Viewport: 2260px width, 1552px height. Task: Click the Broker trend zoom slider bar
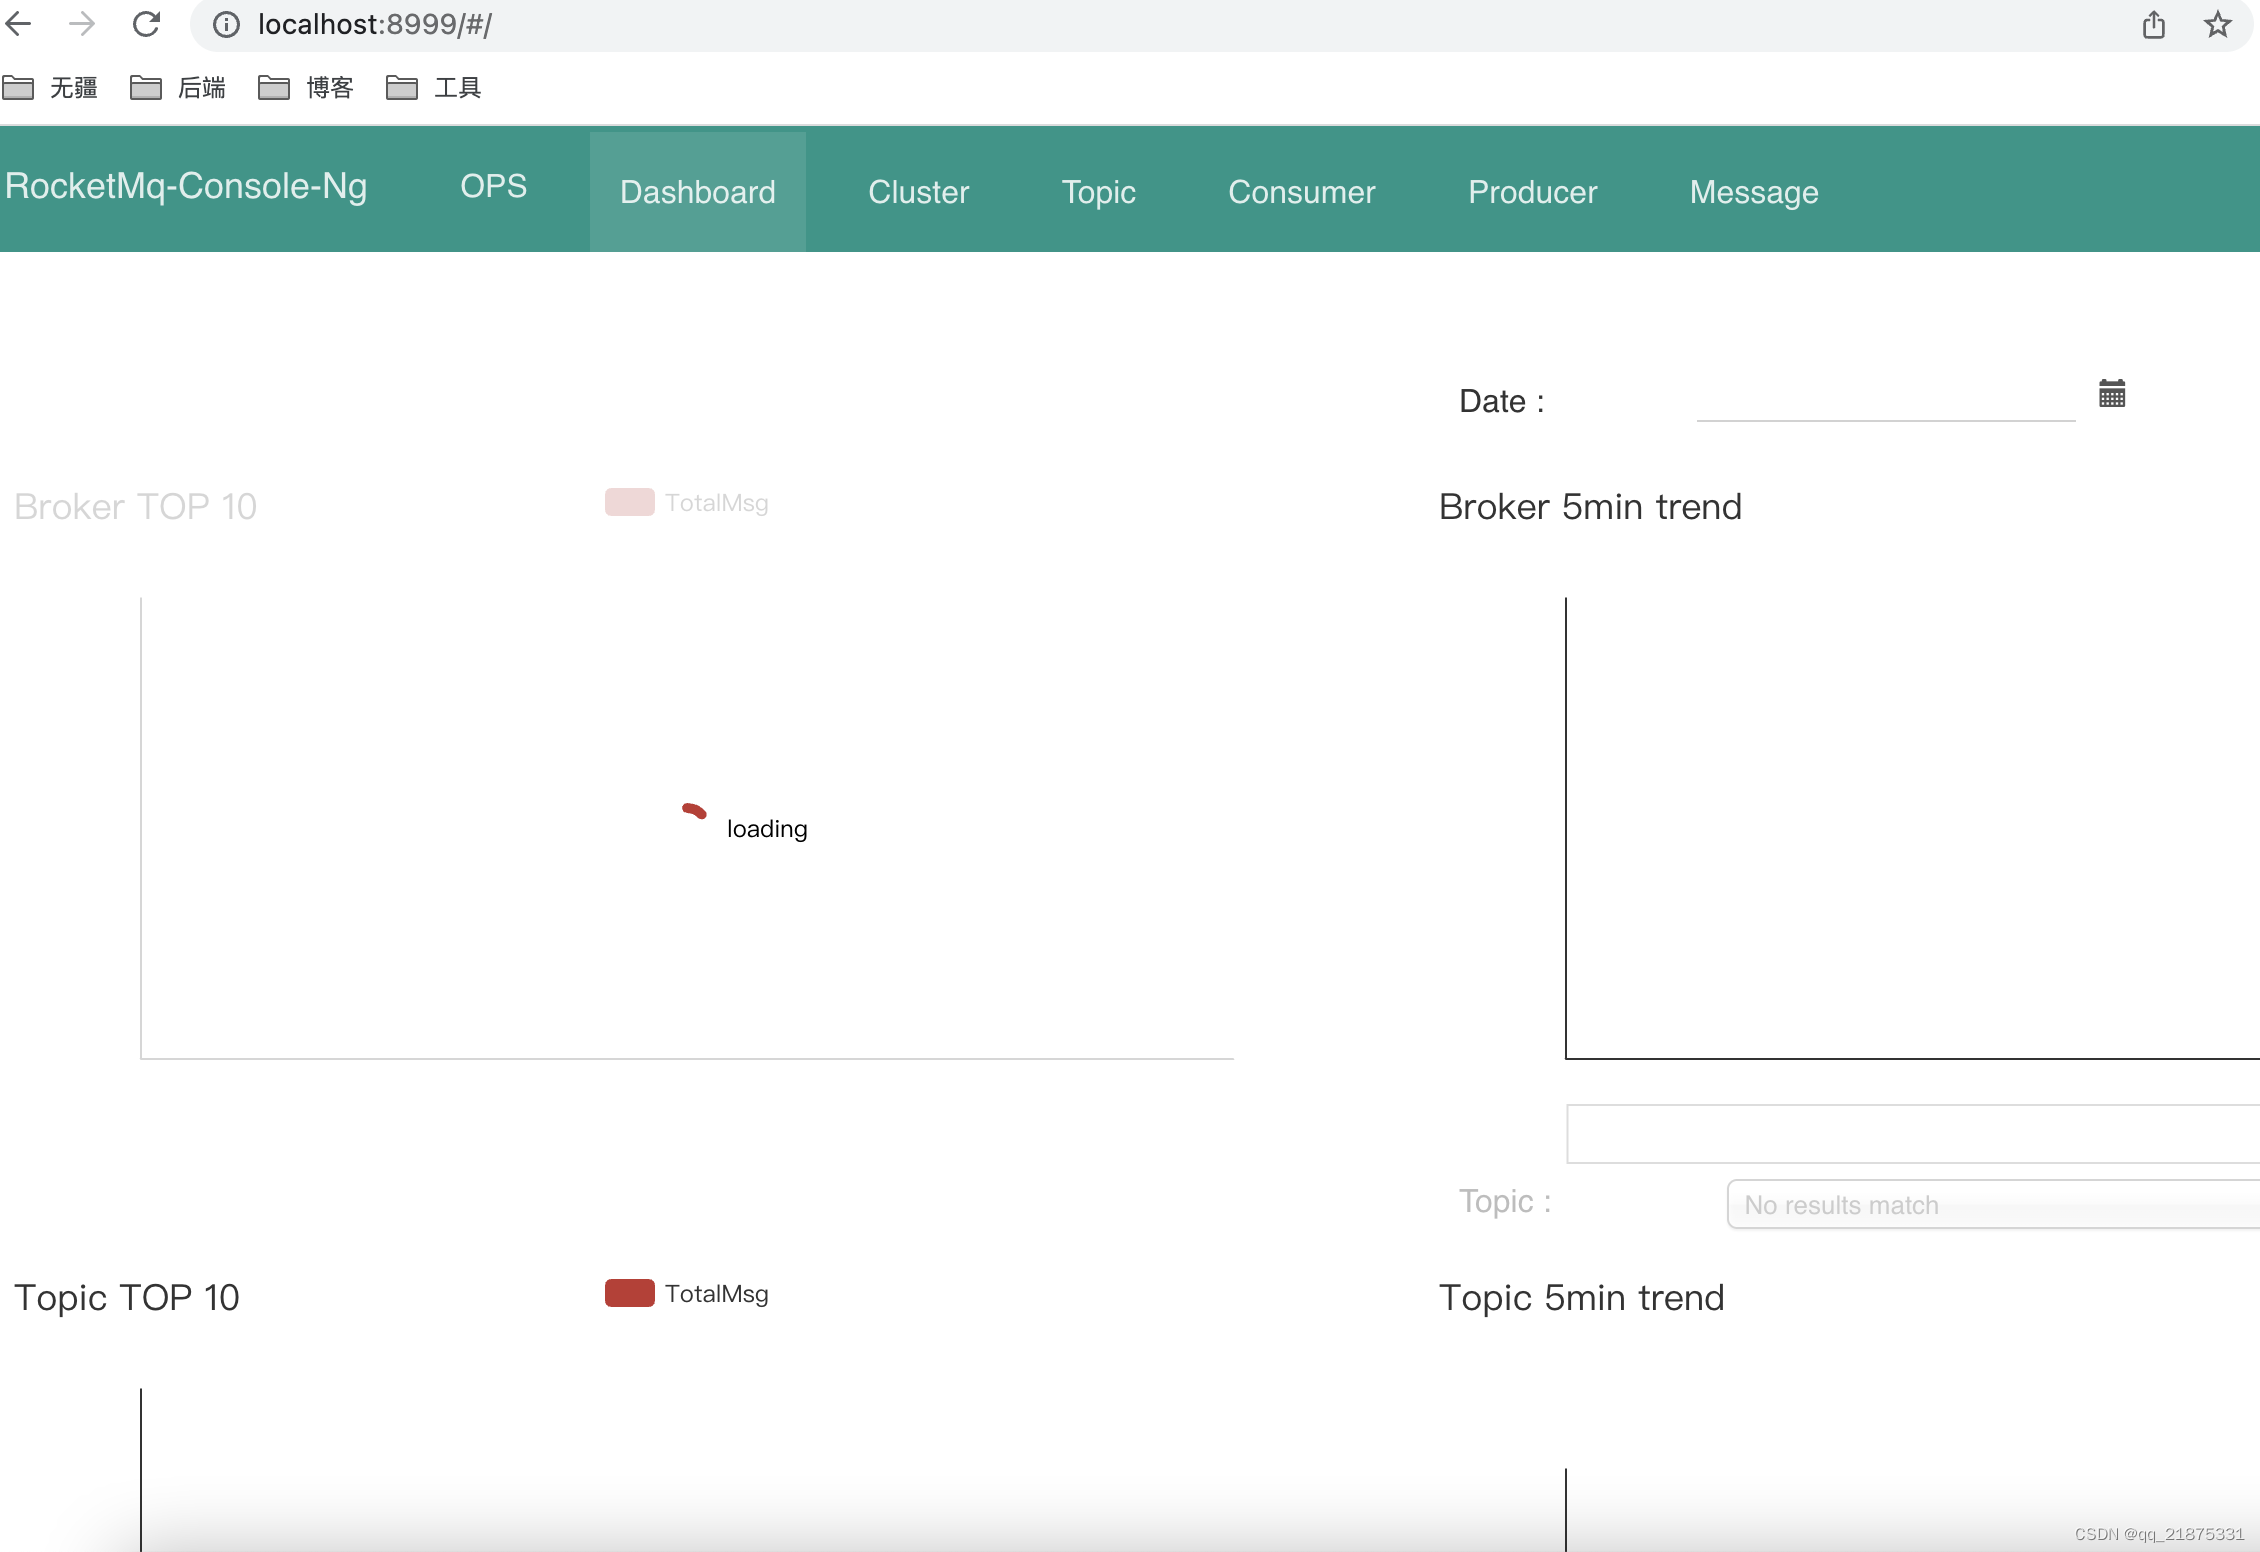tap(1910, 1134)
